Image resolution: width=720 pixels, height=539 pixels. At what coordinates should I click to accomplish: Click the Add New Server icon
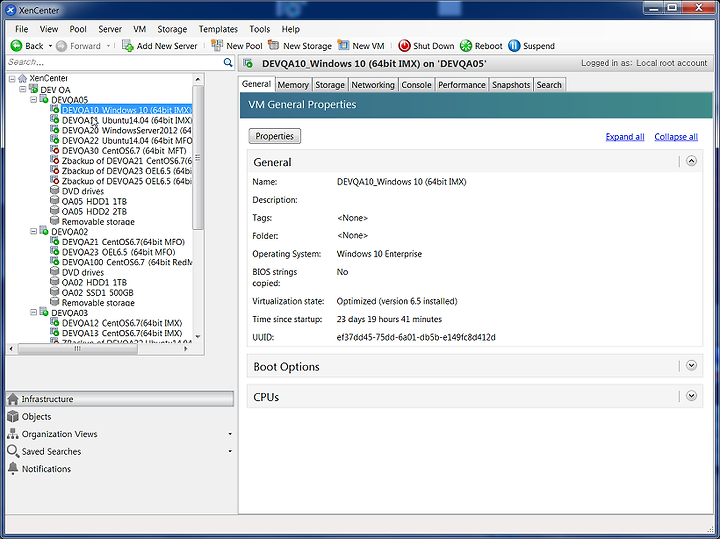point(128,45)
